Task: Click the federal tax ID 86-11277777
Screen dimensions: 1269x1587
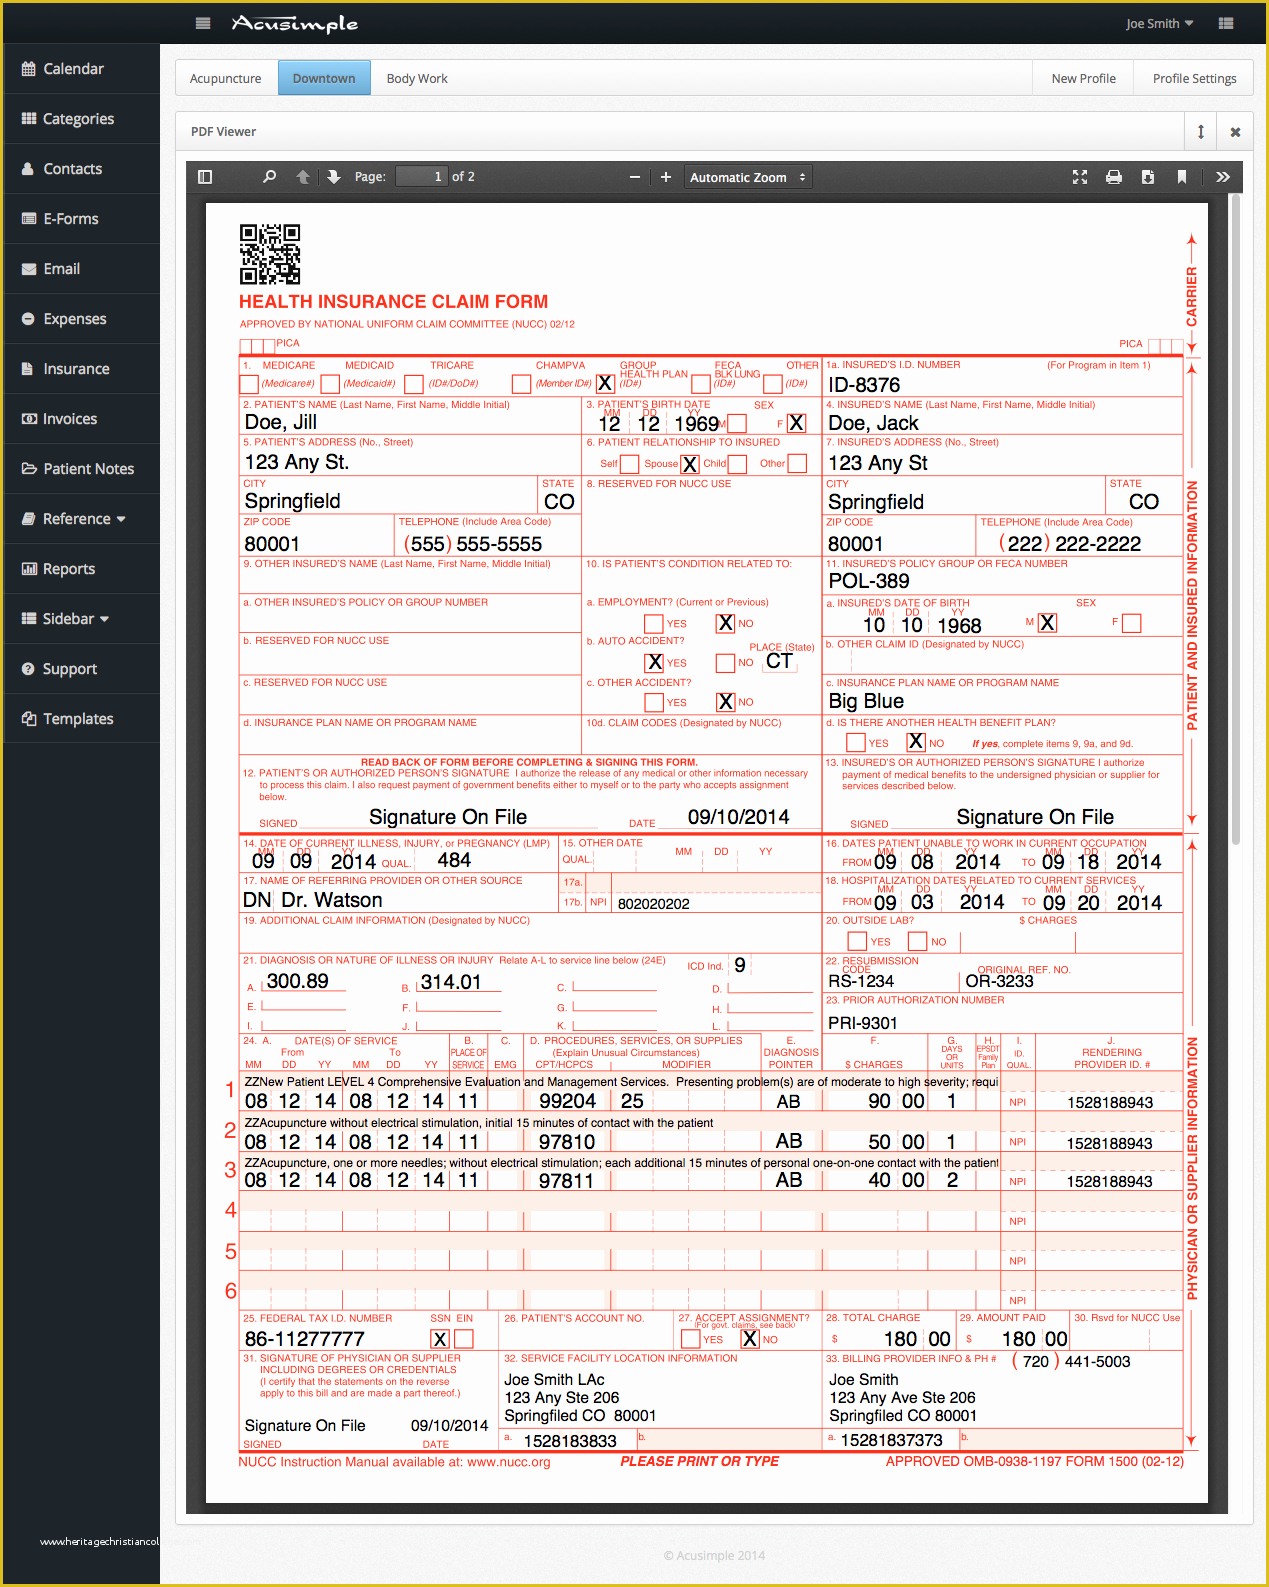Action: point(305,1339)
